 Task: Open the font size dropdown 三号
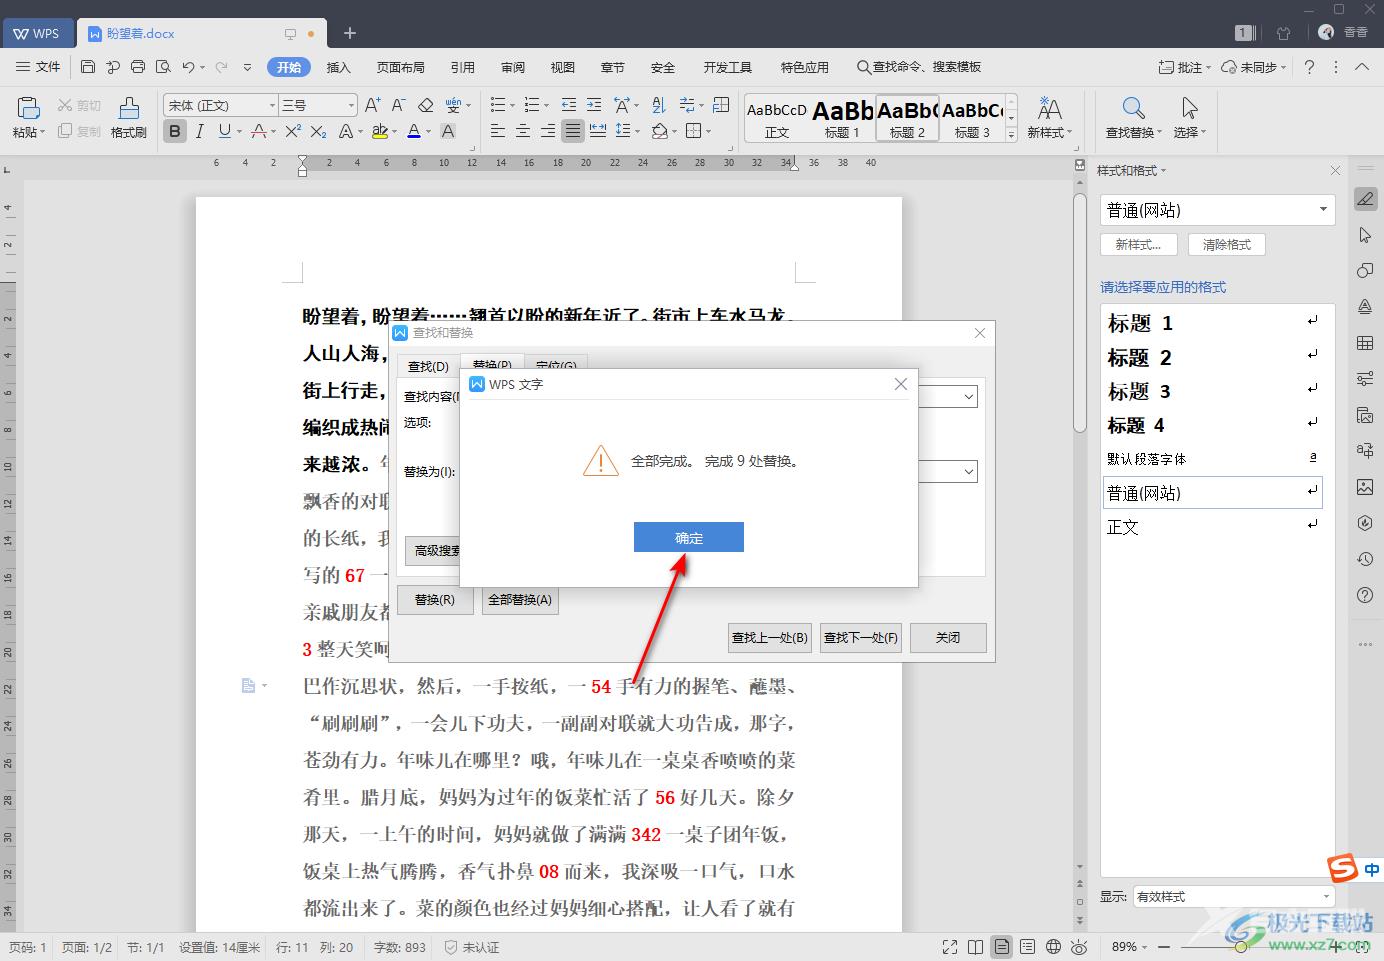(351, 105)
